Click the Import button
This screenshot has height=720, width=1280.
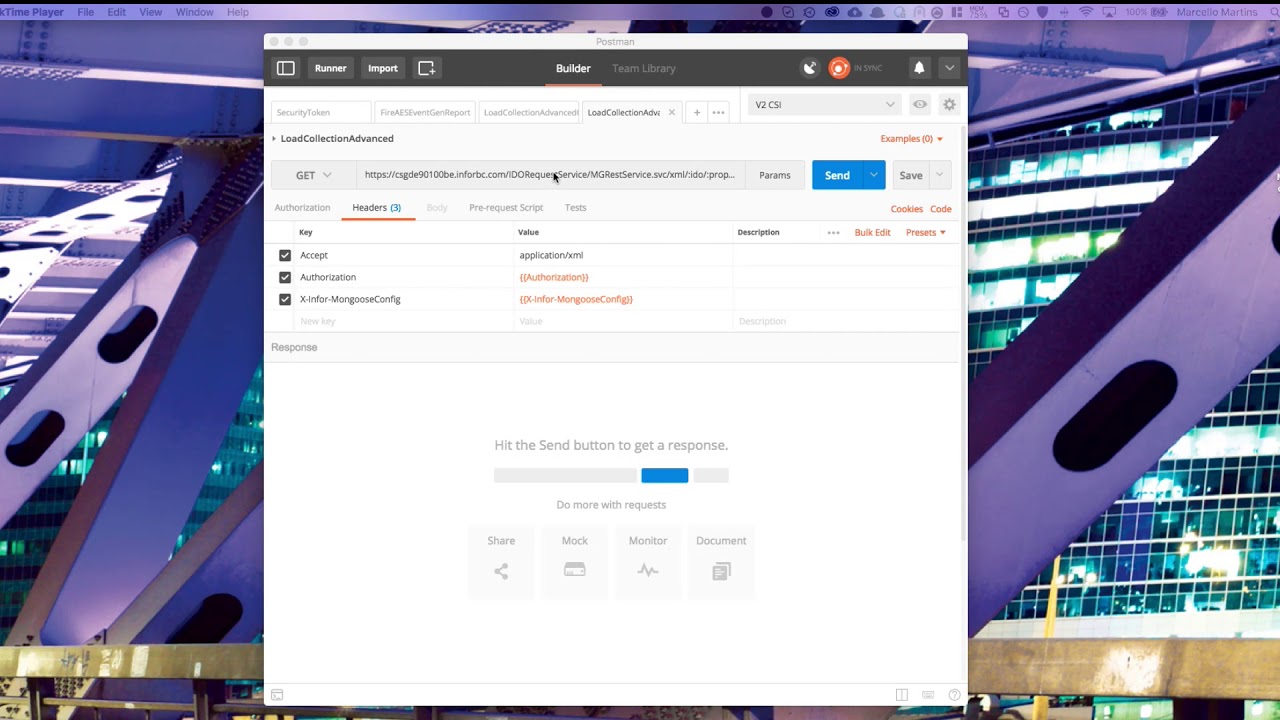(x=383, y=68)
